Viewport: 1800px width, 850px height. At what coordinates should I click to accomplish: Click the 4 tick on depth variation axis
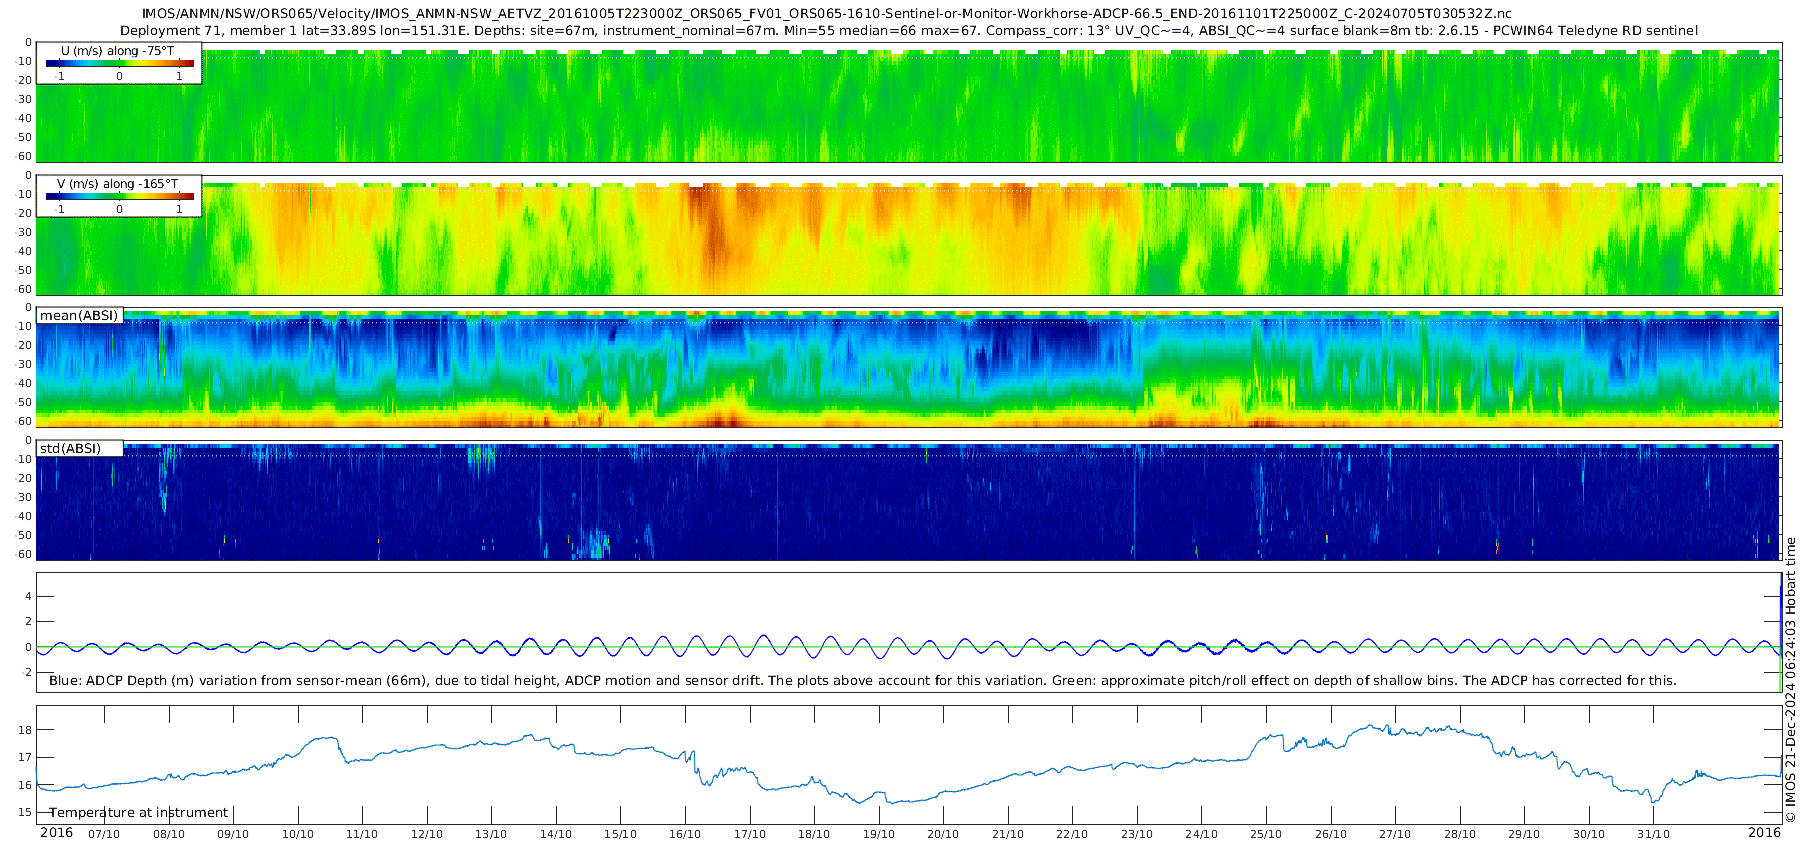click(28, 597)
